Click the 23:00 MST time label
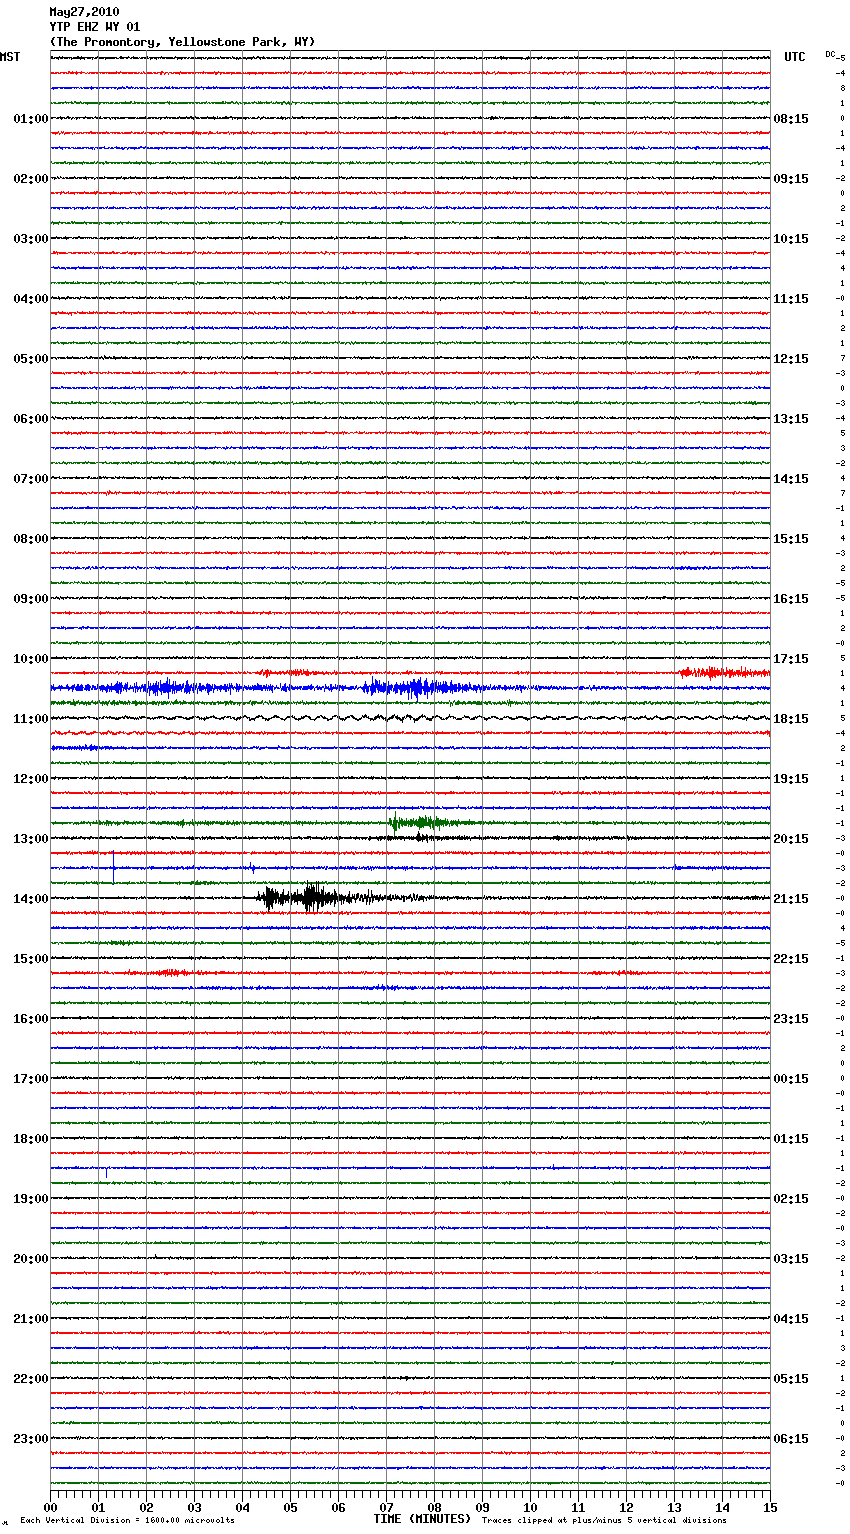 click(30, 1439)
